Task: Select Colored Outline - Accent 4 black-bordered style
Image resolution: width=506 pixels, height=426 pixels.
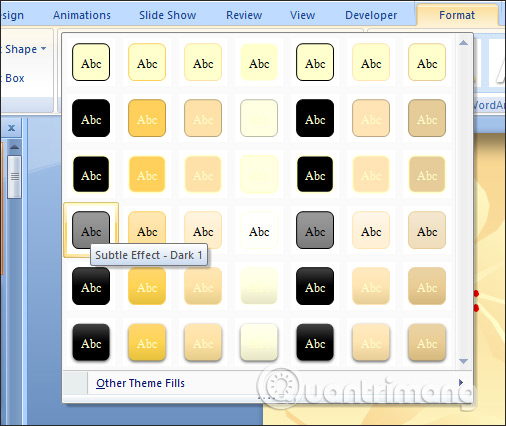Action: click(x=315, y=62)
